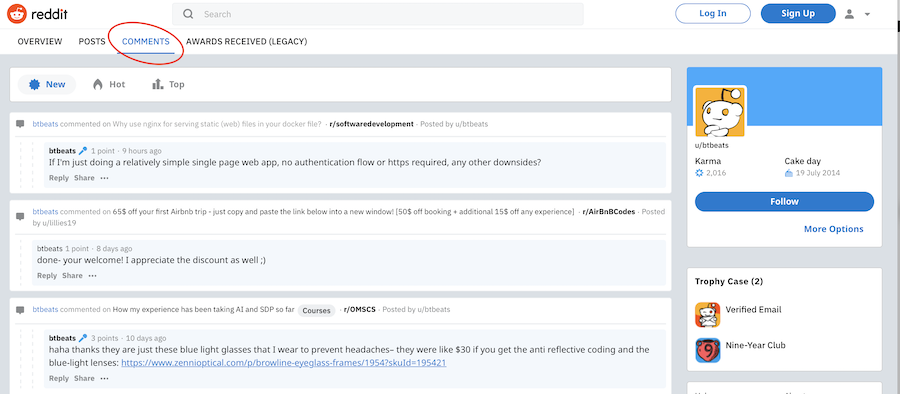Screen dimensions: 900x394
Task: Click the New sort icon
Action: tap(34, 84)
